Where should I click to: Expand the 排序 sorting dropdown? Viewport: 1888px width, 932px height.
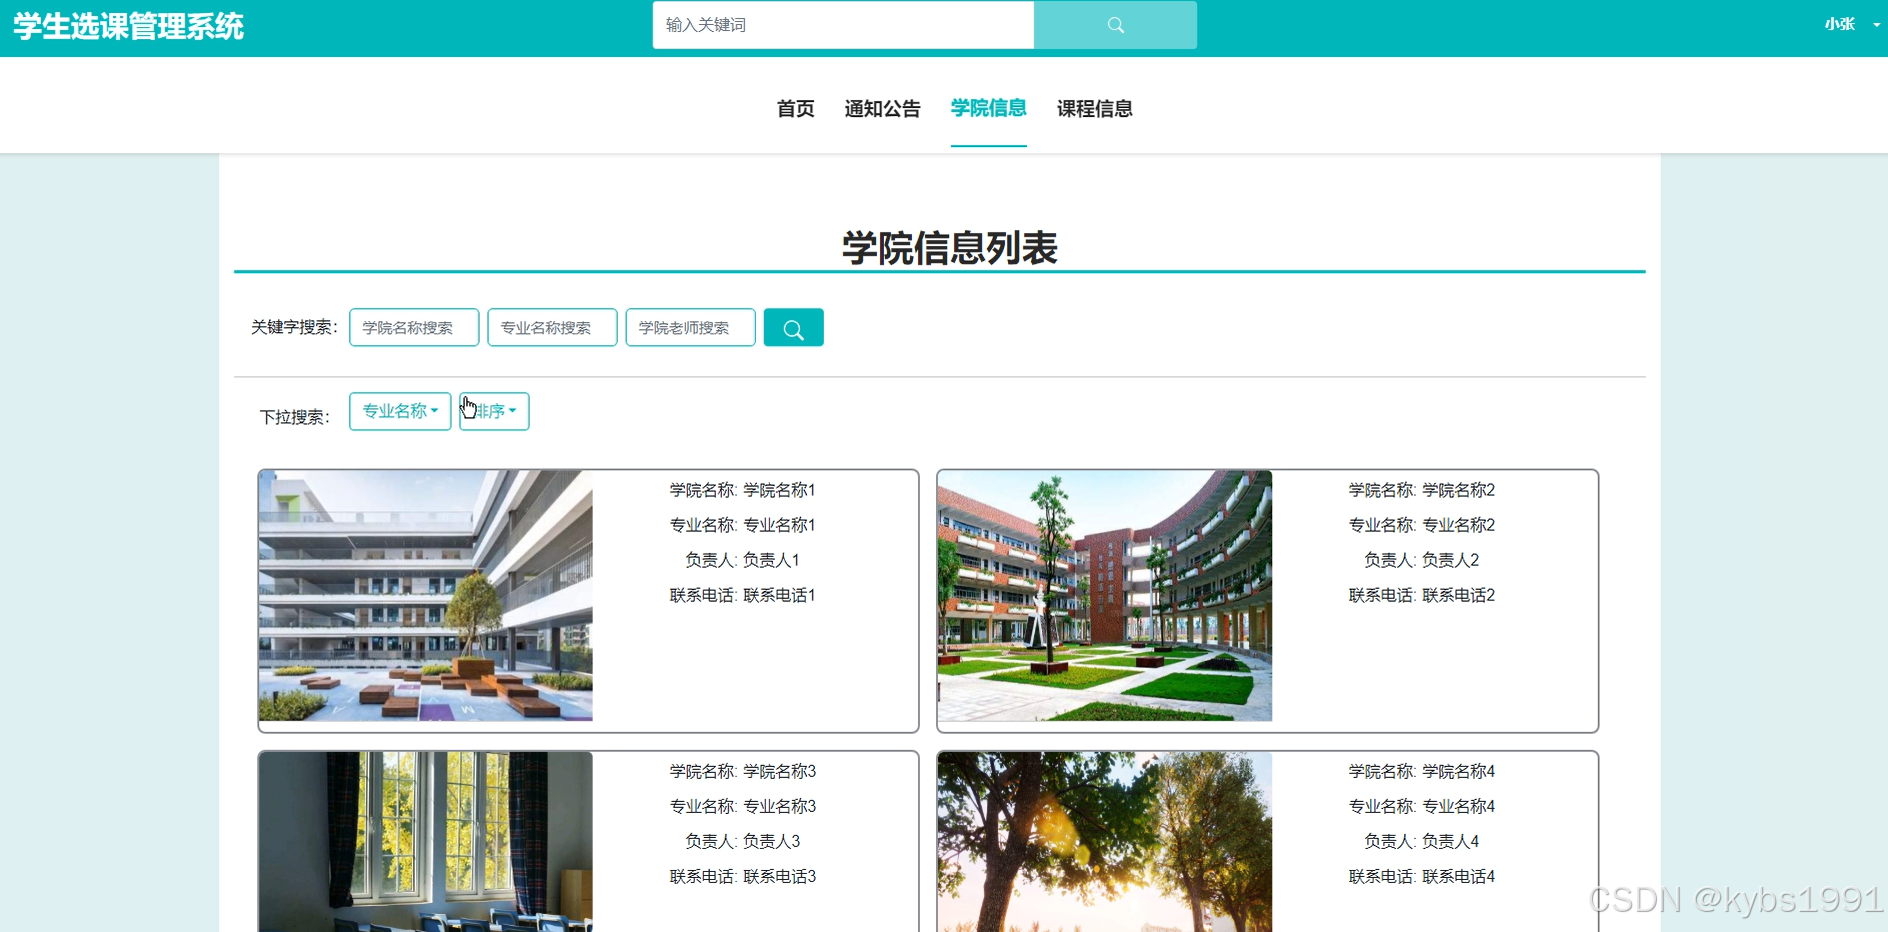[x=494, y=411]
